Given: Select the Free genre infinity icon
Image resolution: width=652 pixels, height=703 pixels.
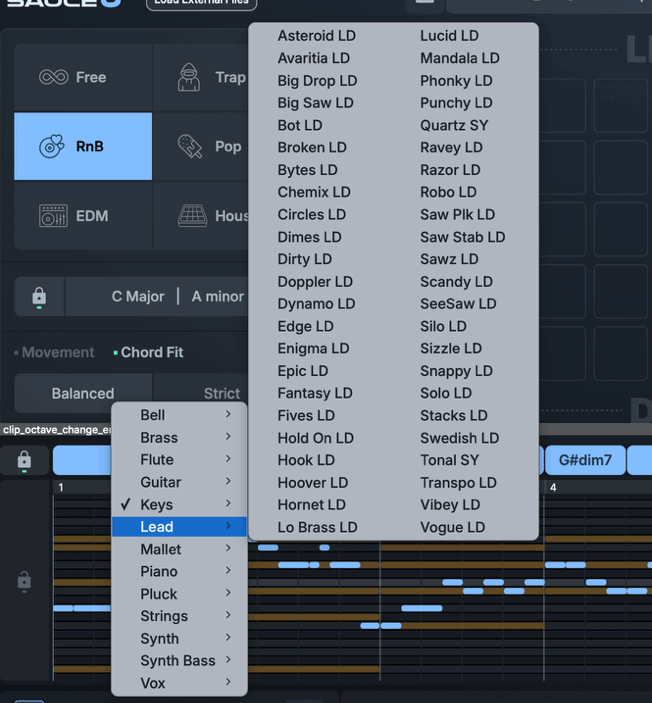Looking at the screenshot, I should pyautogui.click(x=53, y=77).
